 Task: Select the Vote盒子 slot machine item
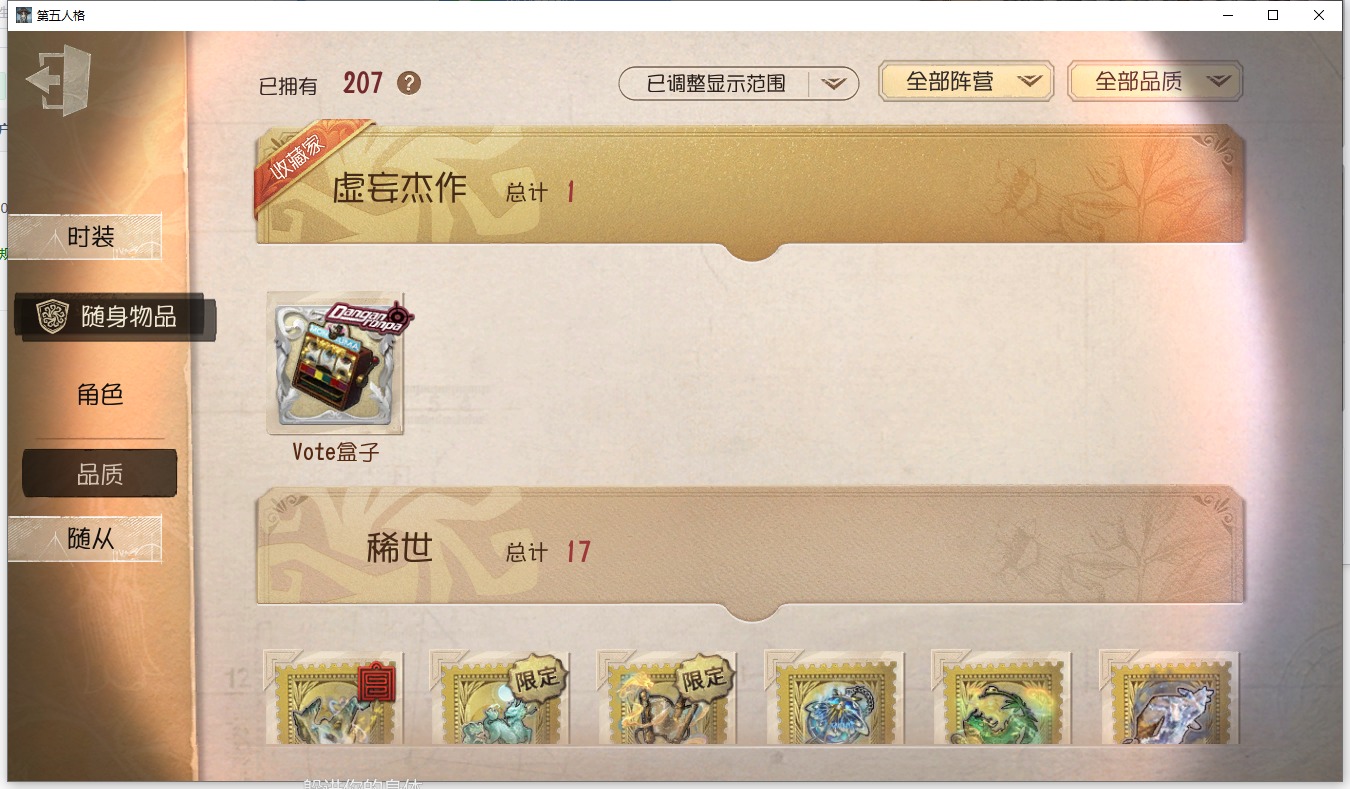pos(335,364)
